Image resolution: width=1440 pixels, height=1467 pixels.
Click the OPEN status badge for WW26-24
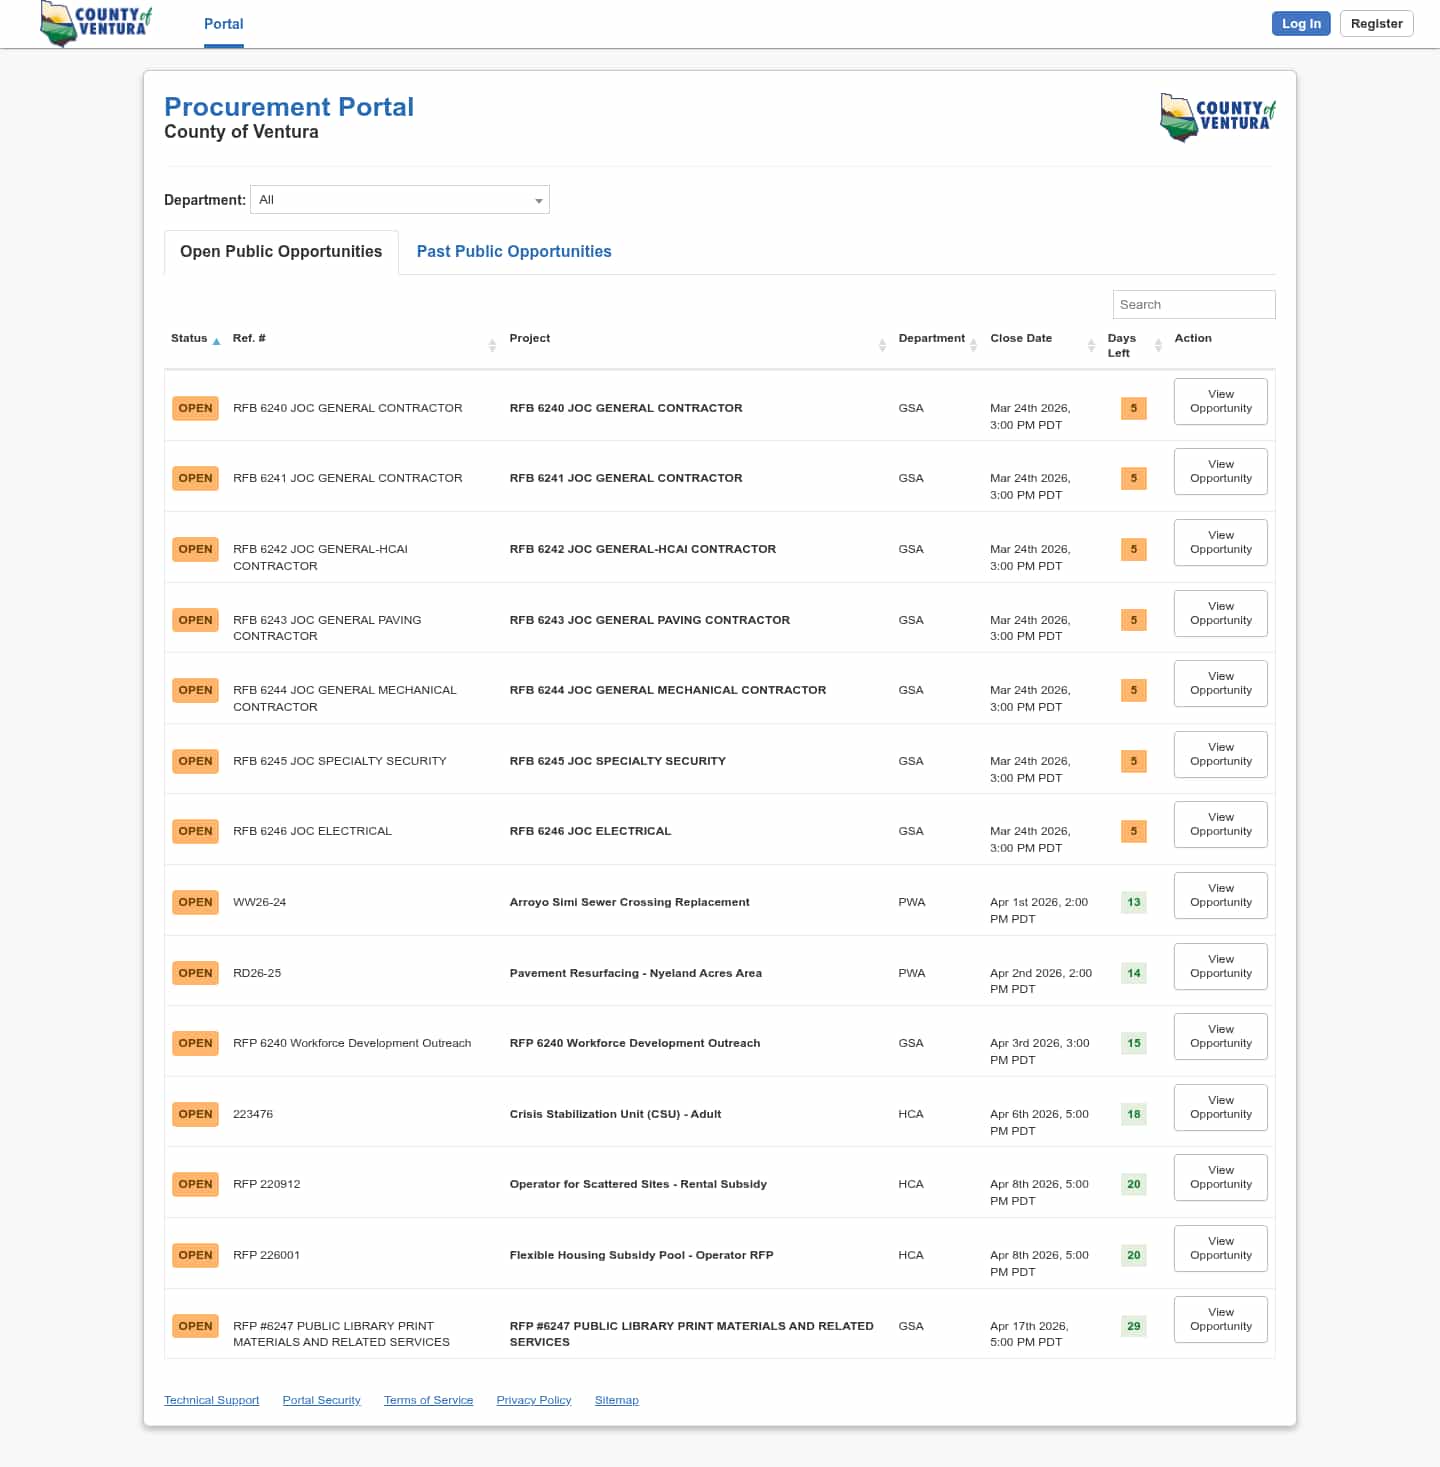195,902
